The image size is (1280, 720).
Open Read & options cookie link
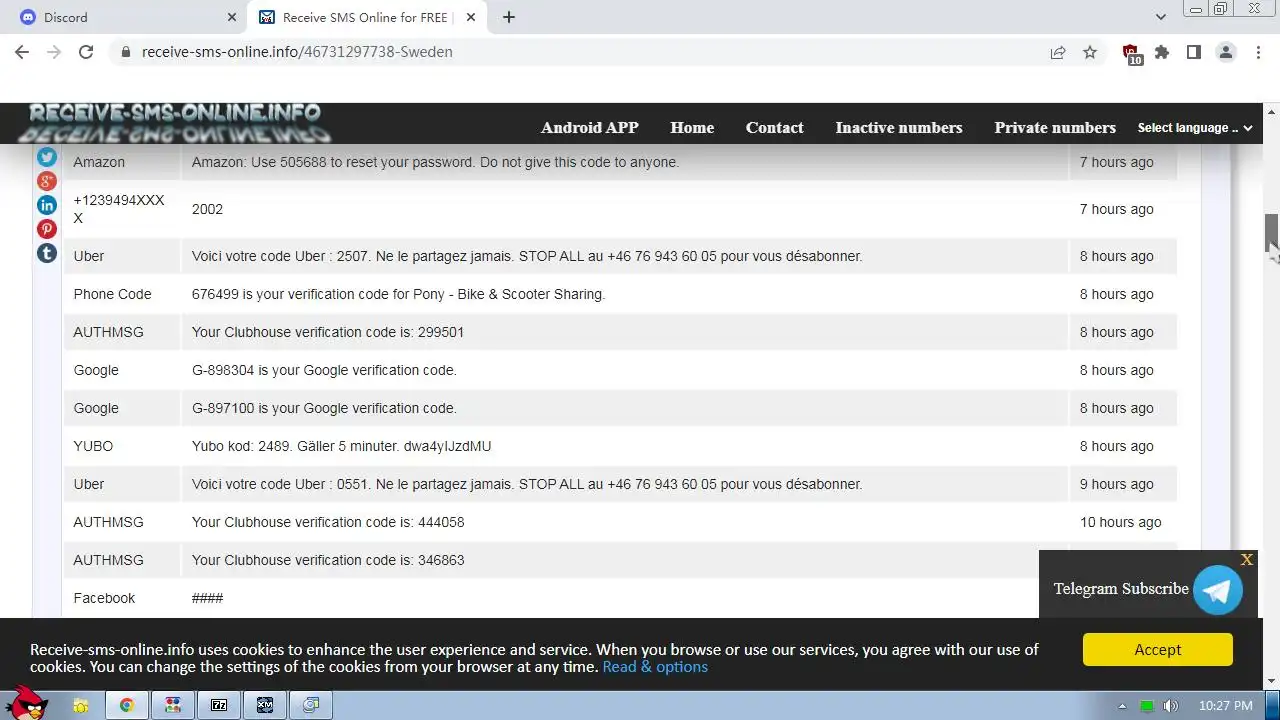[655, 667]
